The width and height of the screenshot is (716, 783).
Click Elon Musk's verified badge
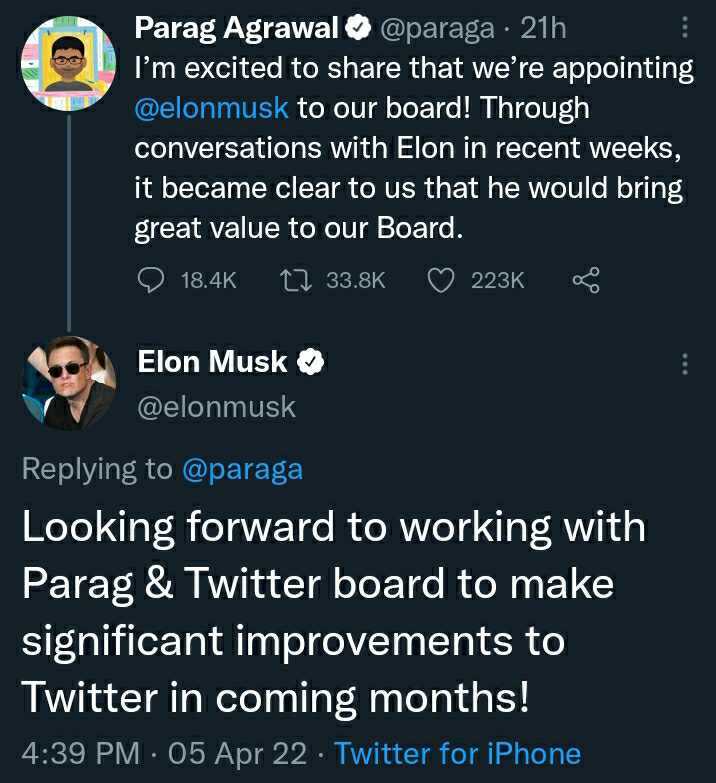pos(312,362)
